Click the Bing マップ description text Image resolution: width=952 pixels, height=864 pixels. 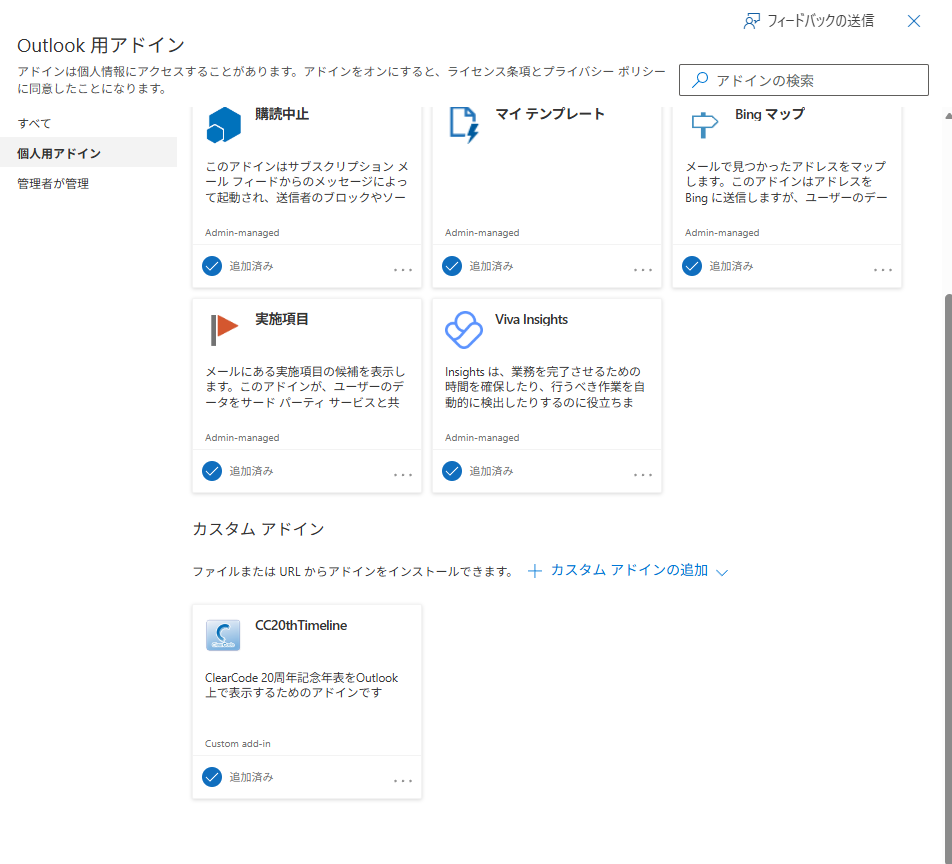[x=786, y=182]
